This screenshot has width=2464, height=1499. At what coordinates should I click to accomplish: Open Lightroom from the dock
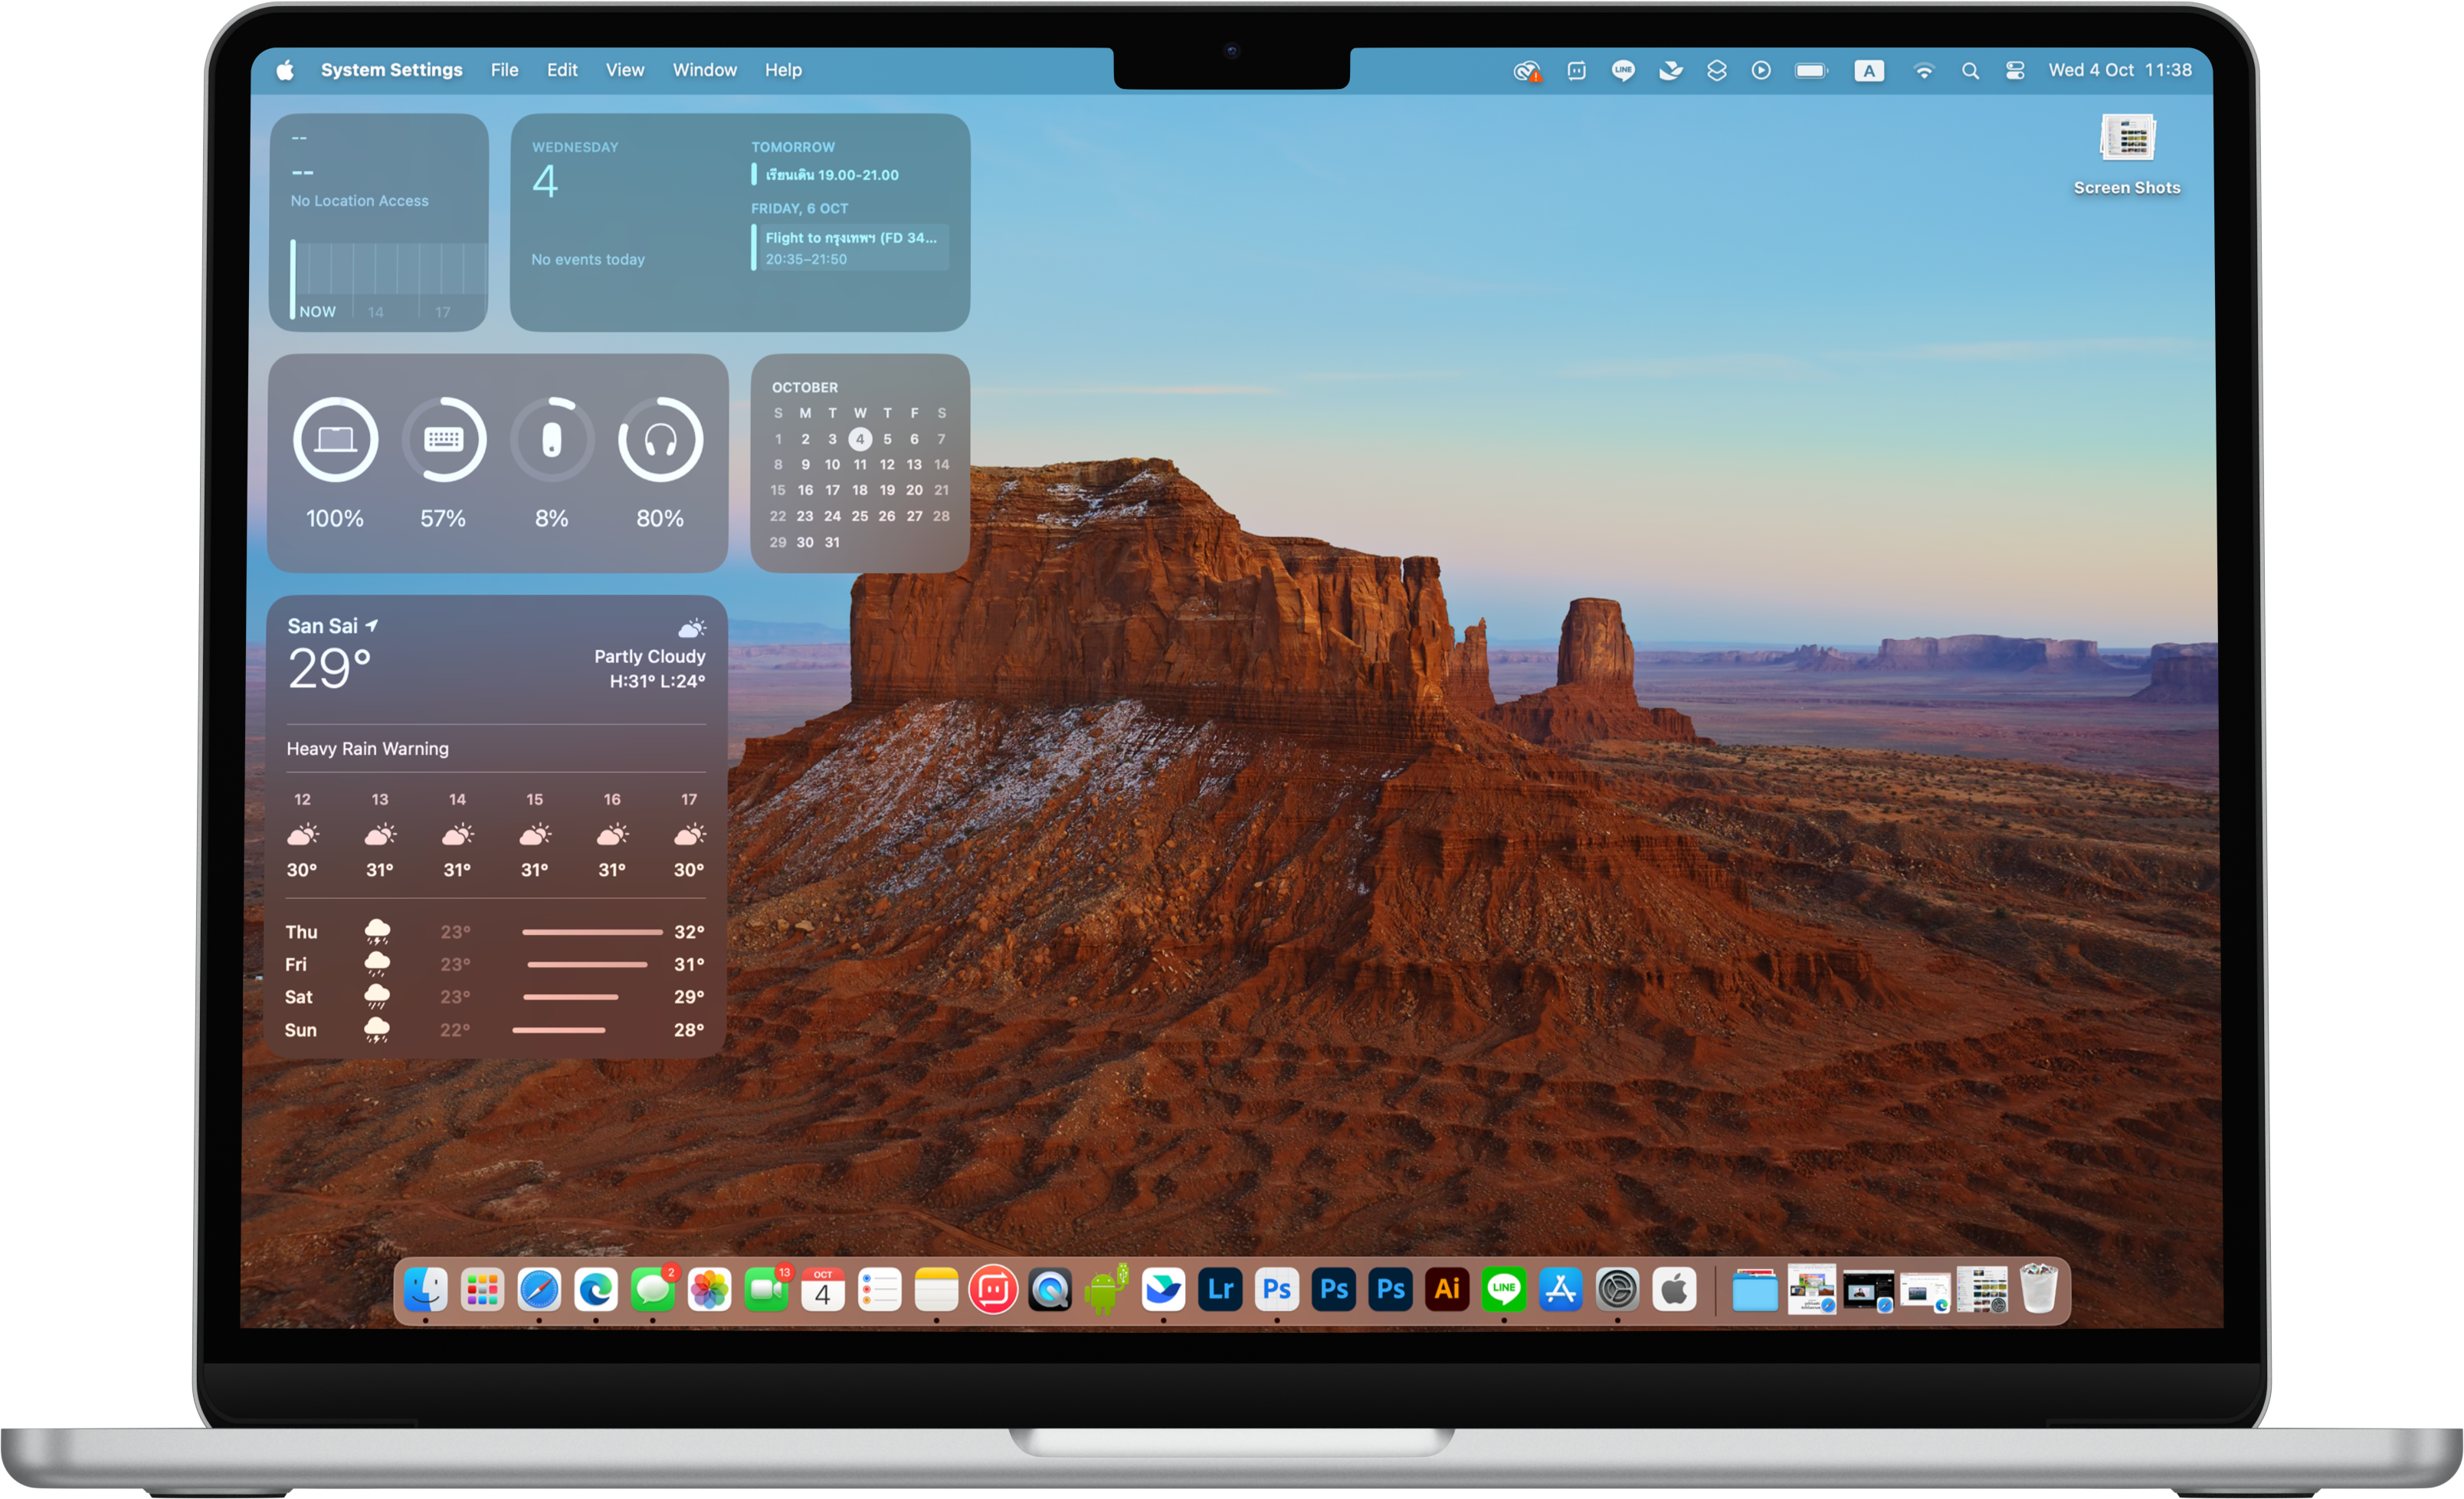1220,1290
